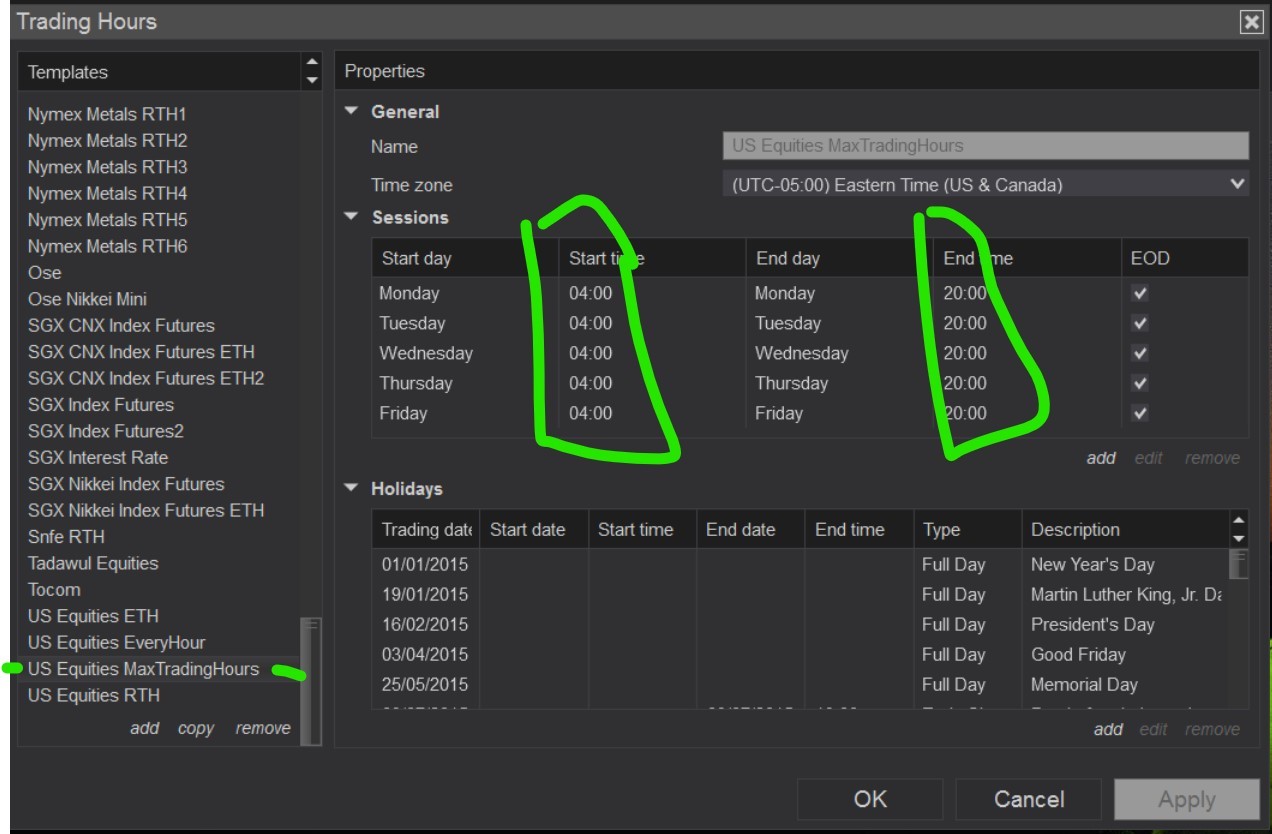Select the Monday session row
The width and height of the screenshot is (1272, 834).
(810, 293)
